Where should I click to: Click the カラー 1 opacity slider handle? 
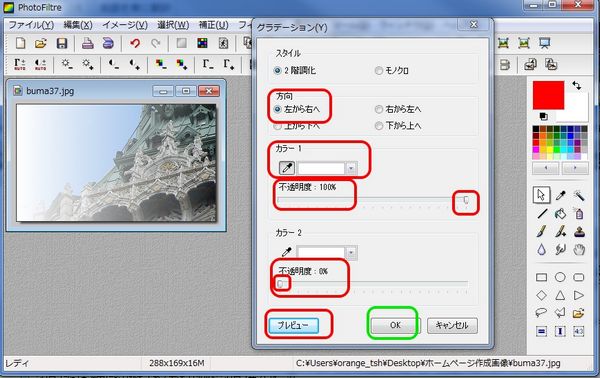(466, 200)
